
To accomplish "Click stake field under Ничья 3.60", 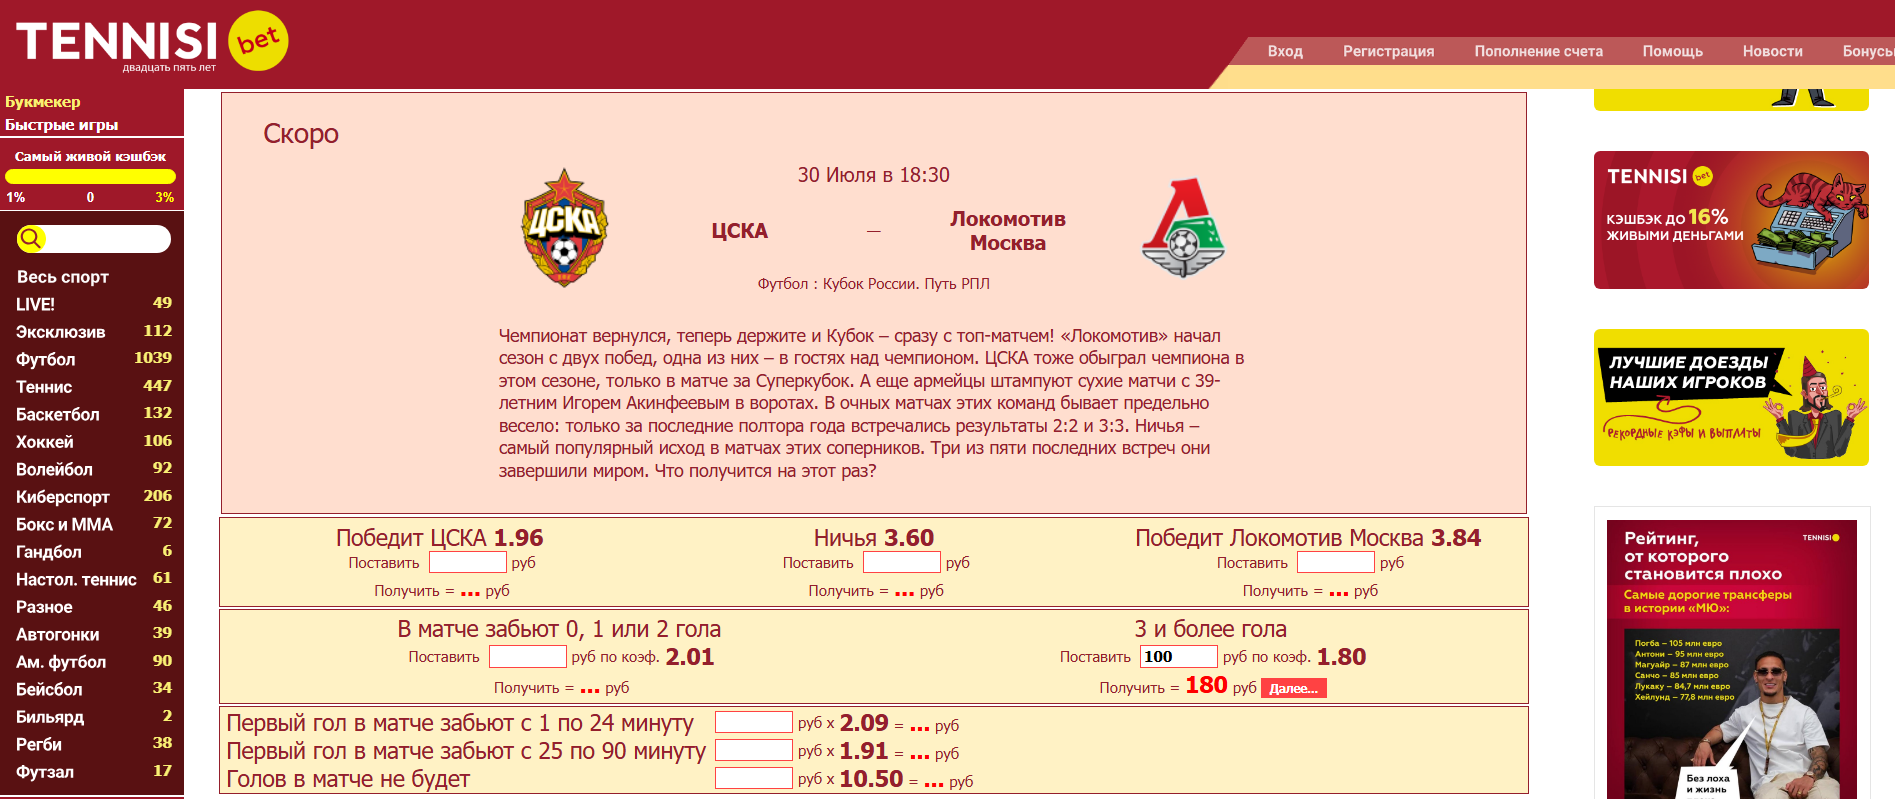I will pos(902,562).
